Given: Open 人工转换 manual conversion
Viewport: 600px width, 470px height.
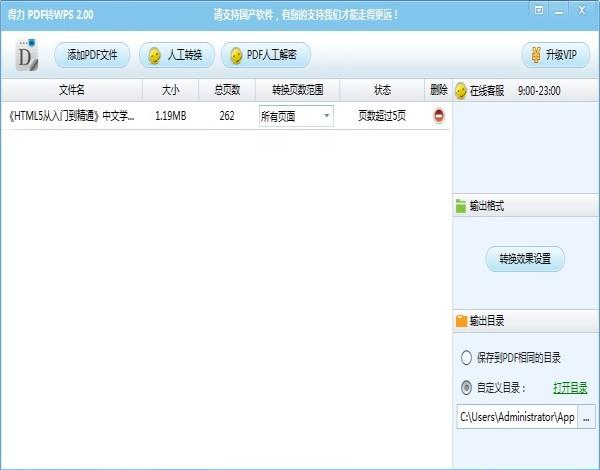Looking at the screenshot, I should pos(176,55).
